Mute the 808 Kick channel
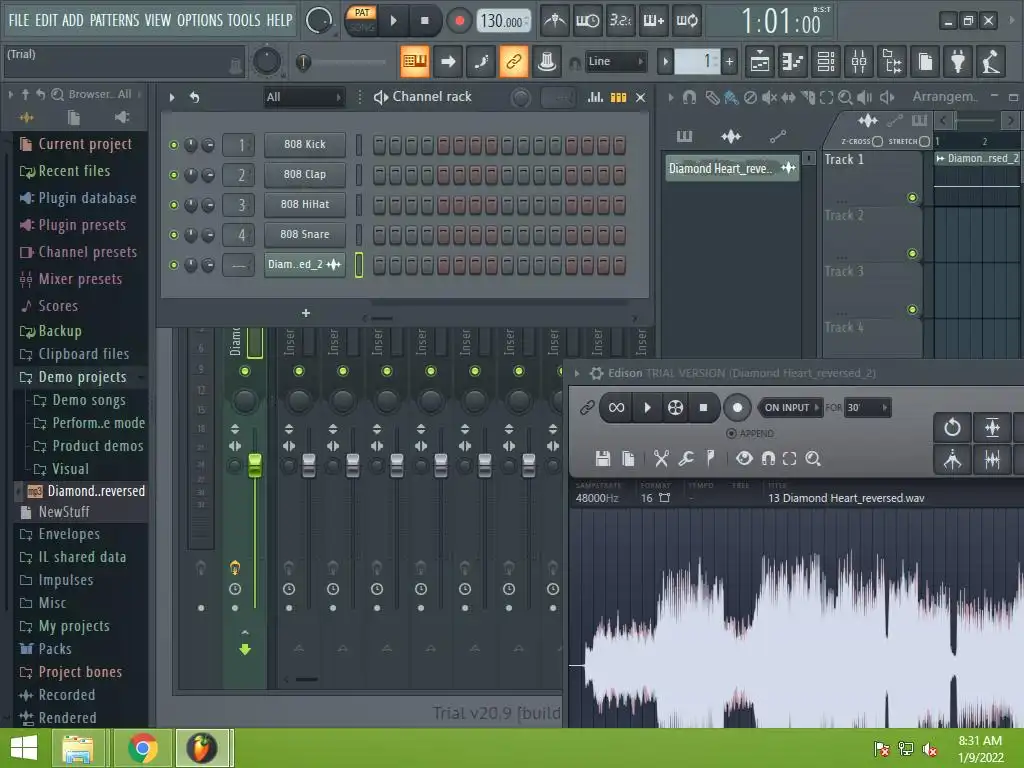The image size is (1024, 768). [x=174, y=145]
